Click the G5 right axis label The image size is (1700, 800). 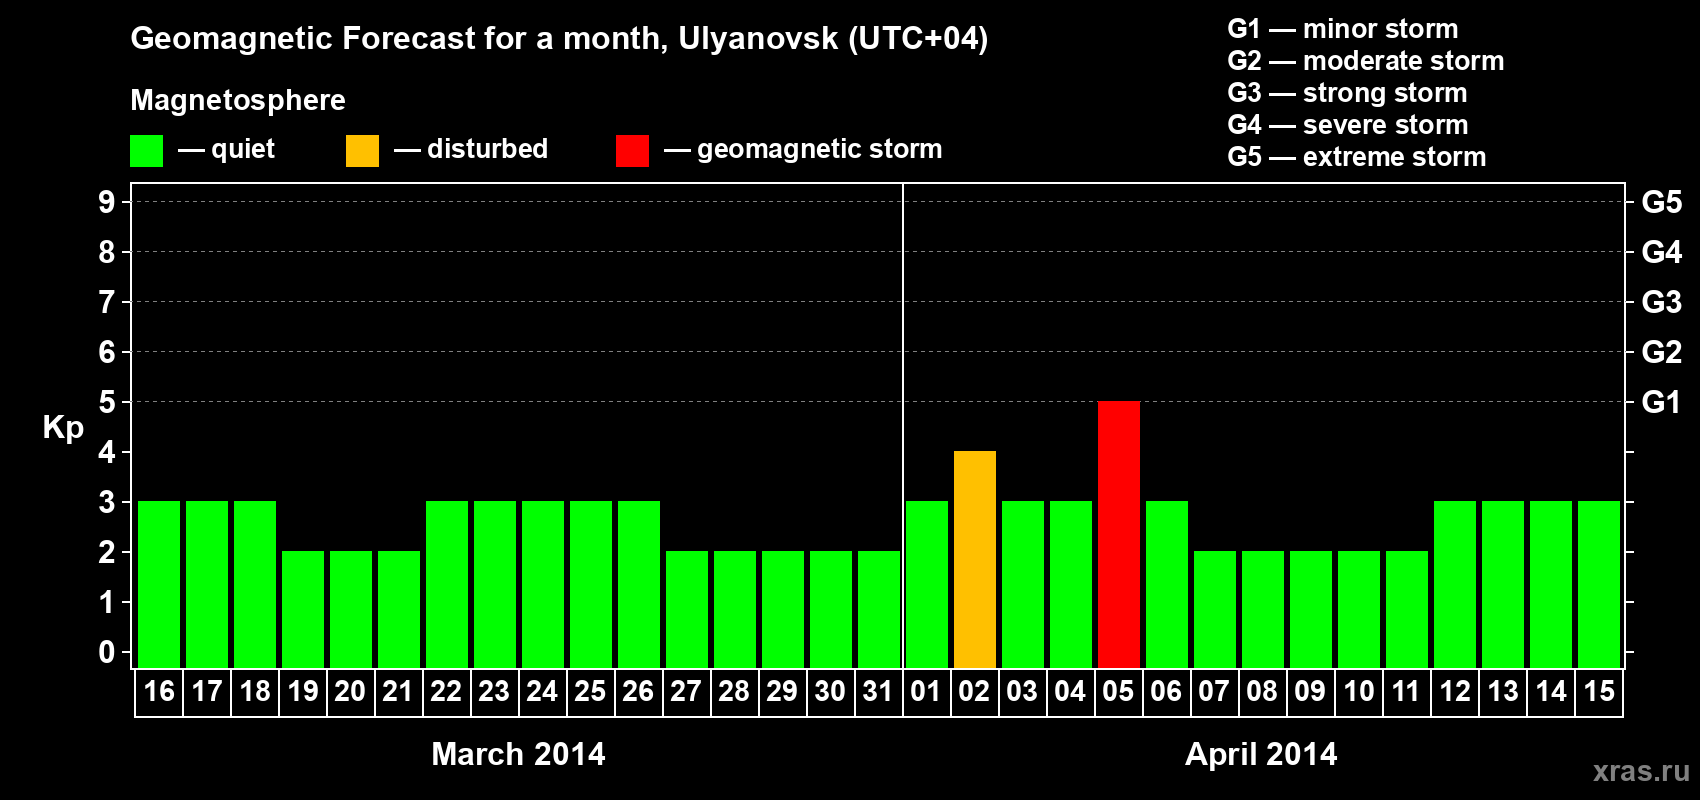click(1661, 202)
